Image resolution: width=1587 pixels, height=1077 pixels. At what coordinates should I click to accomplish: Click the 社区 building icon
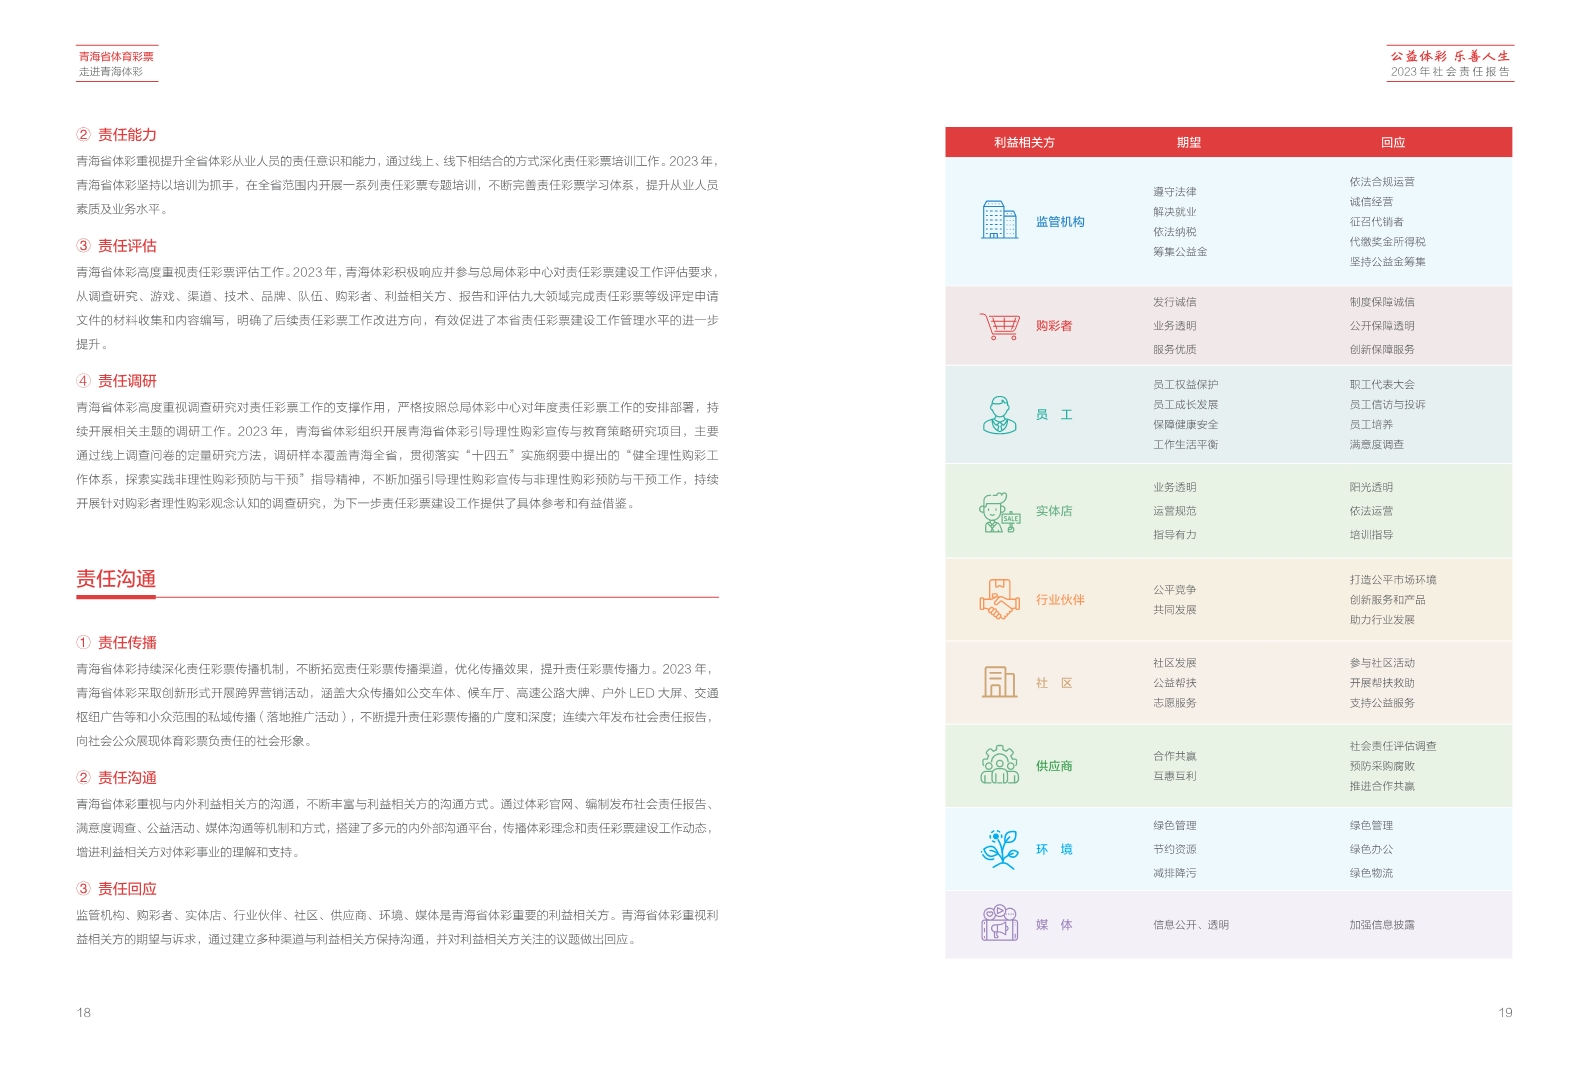(x=999, y=683)
